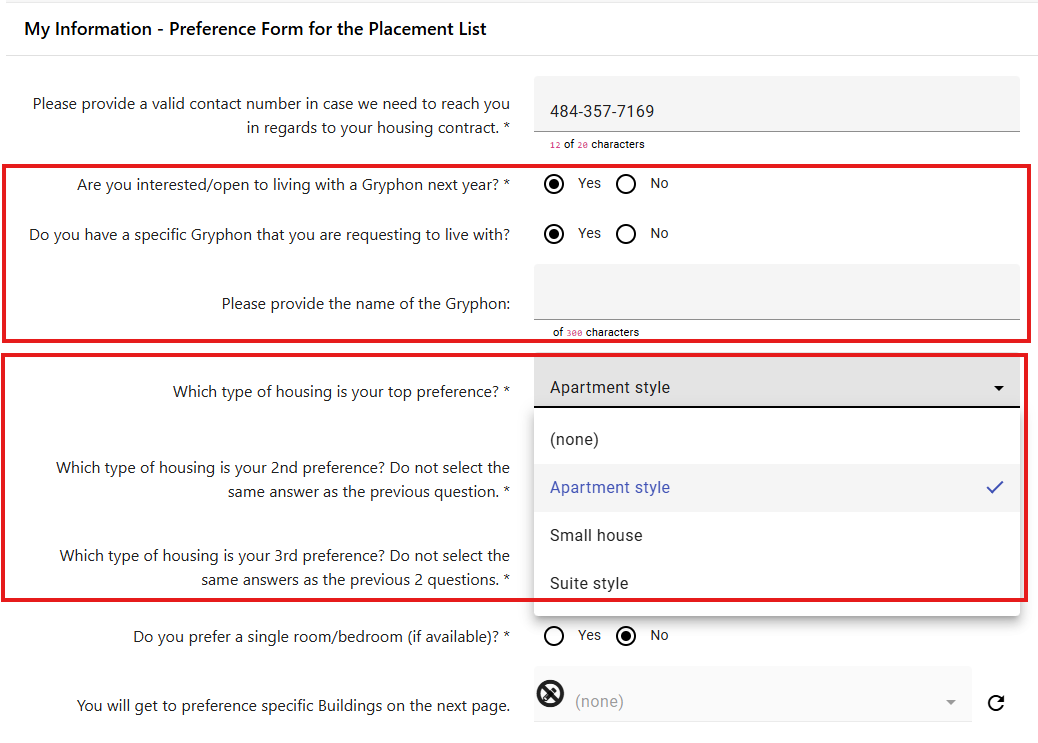This screenshot has height=743, width=1038.
Task: Choose No for preferring a single room
Action: pyautogui.click(x=626, y=636)
